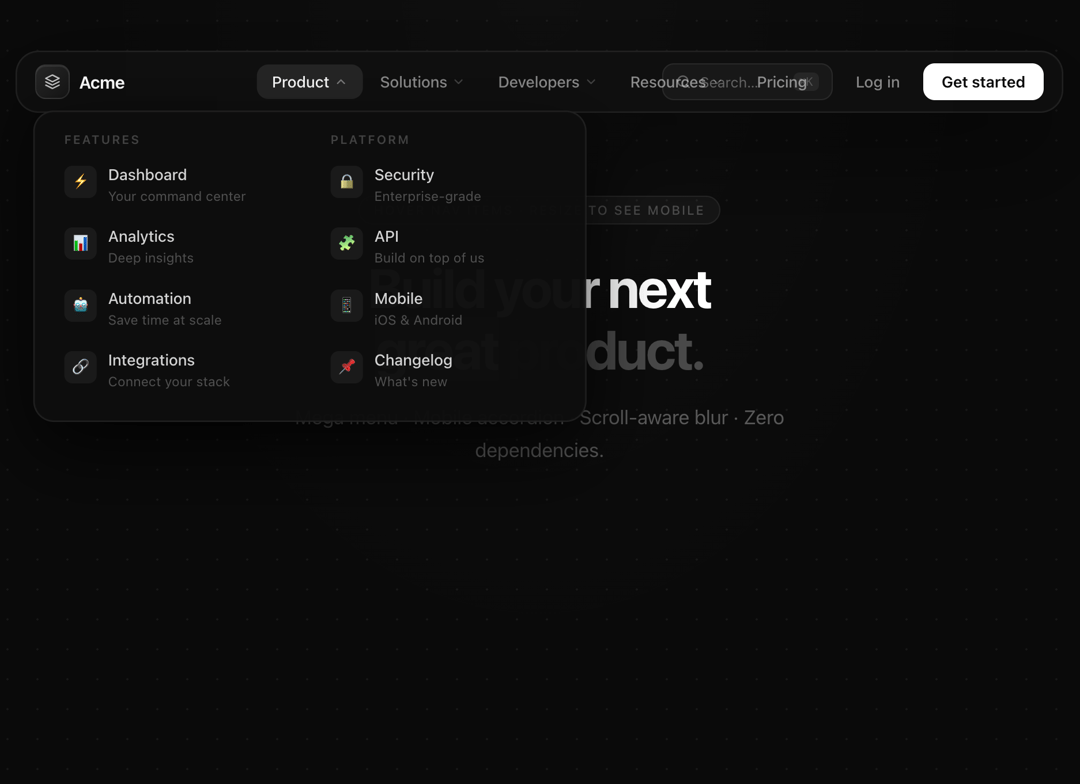This screenshot has height=784, width=1080.
Task: Click the Acme layers logo icon
Action: [x=52, y=82]
